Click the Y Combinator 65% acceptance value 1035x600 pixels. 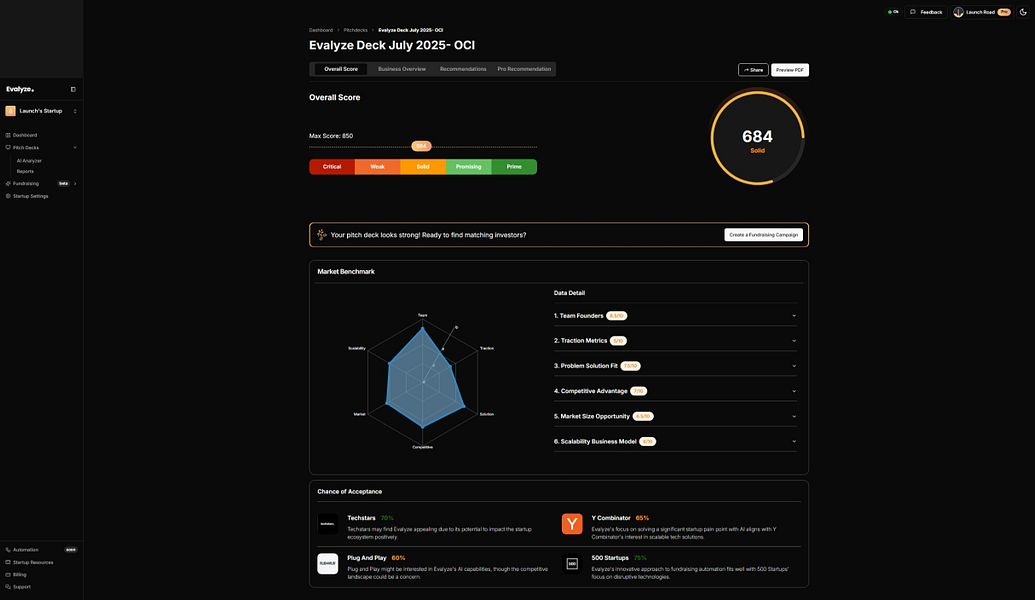coord(642,518)
